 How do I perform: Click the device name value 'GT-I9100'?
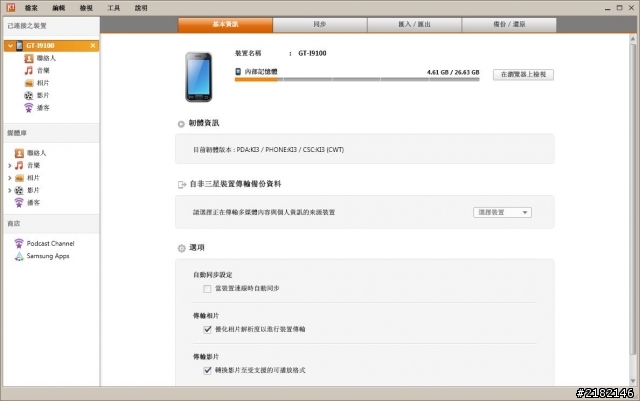[x=312, y=53]
